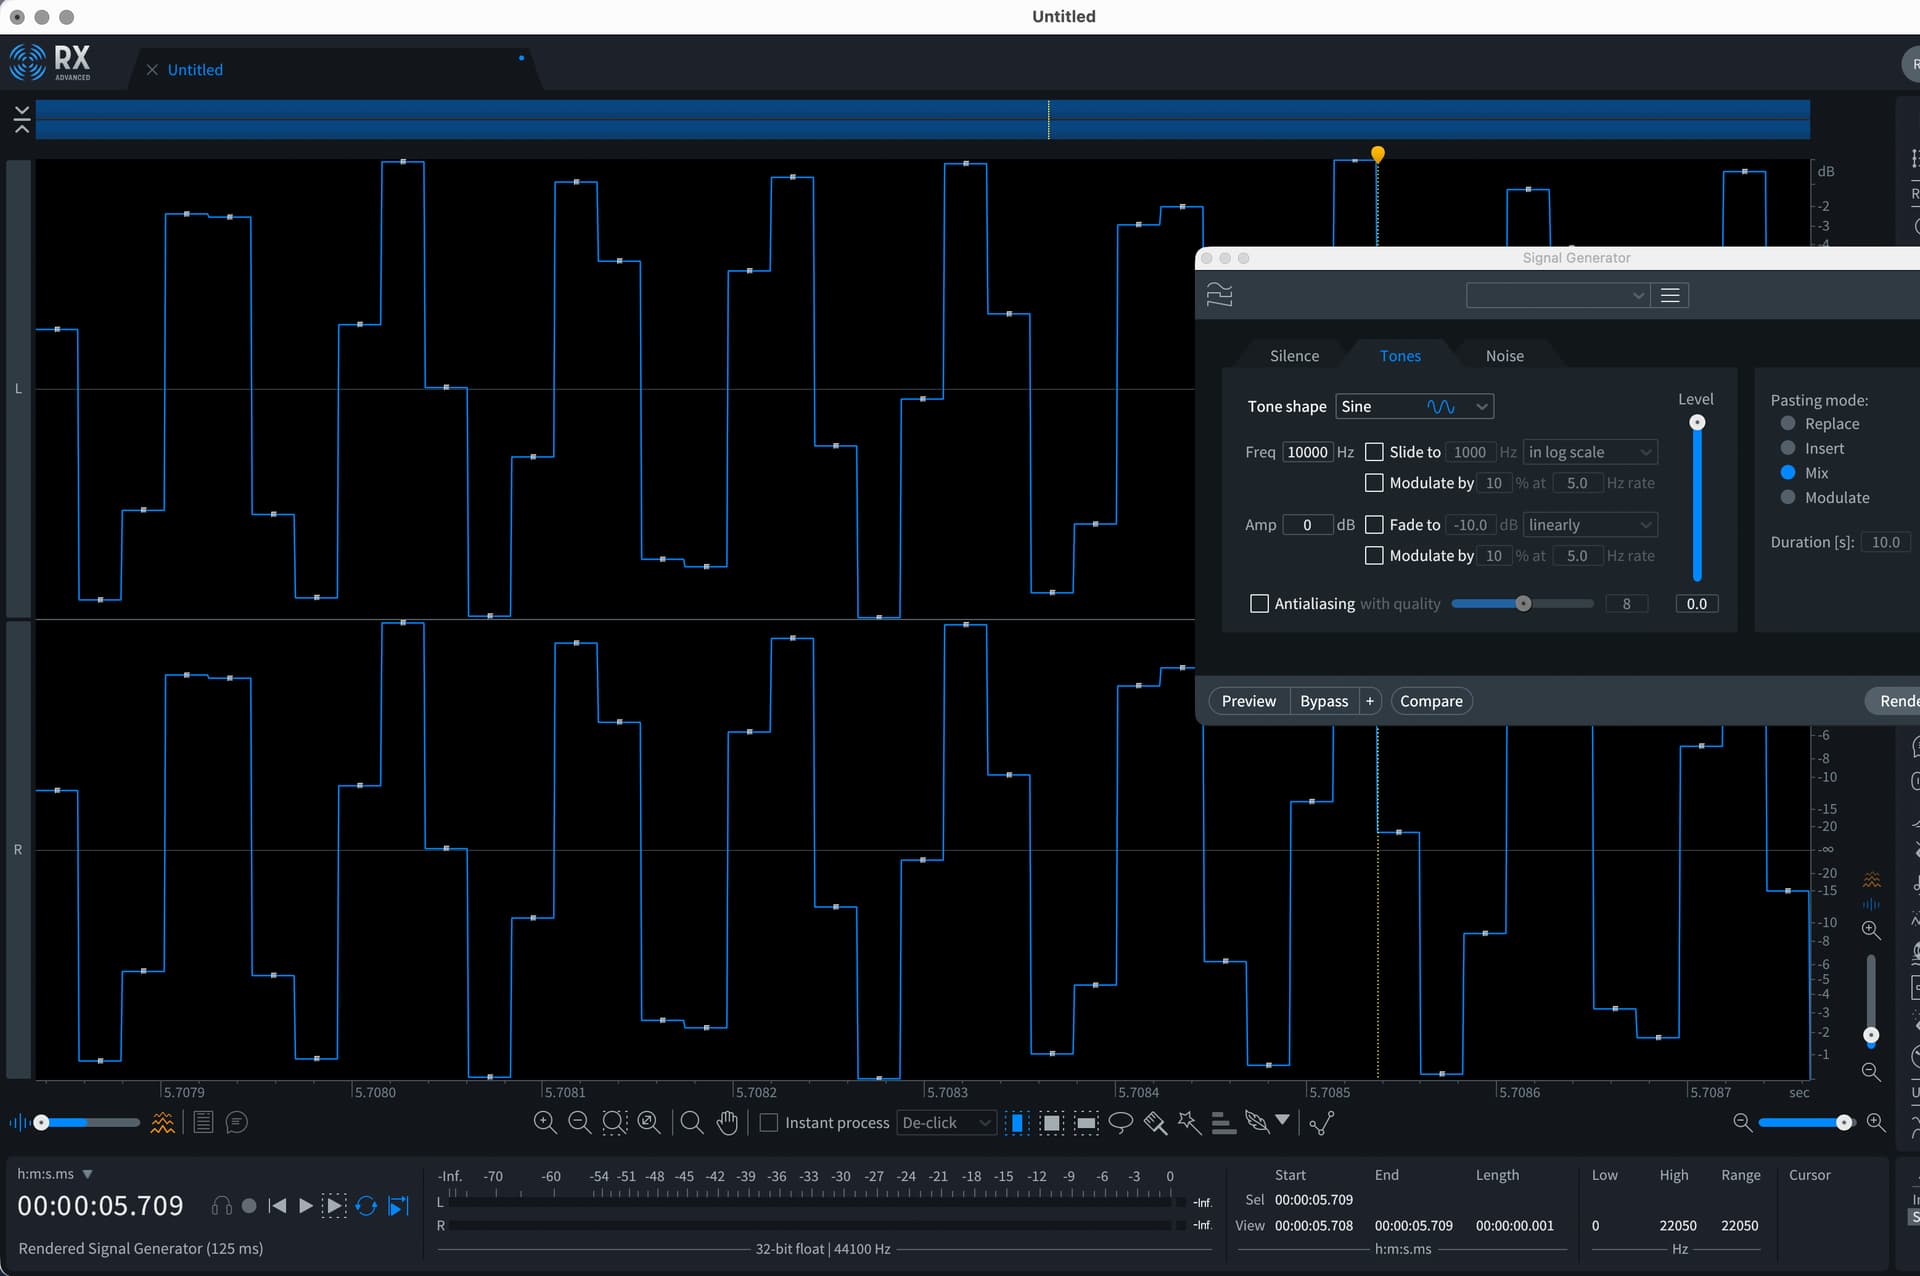Toggle loop playback
1920x1276 pixels.
[x=366, y=1206]
